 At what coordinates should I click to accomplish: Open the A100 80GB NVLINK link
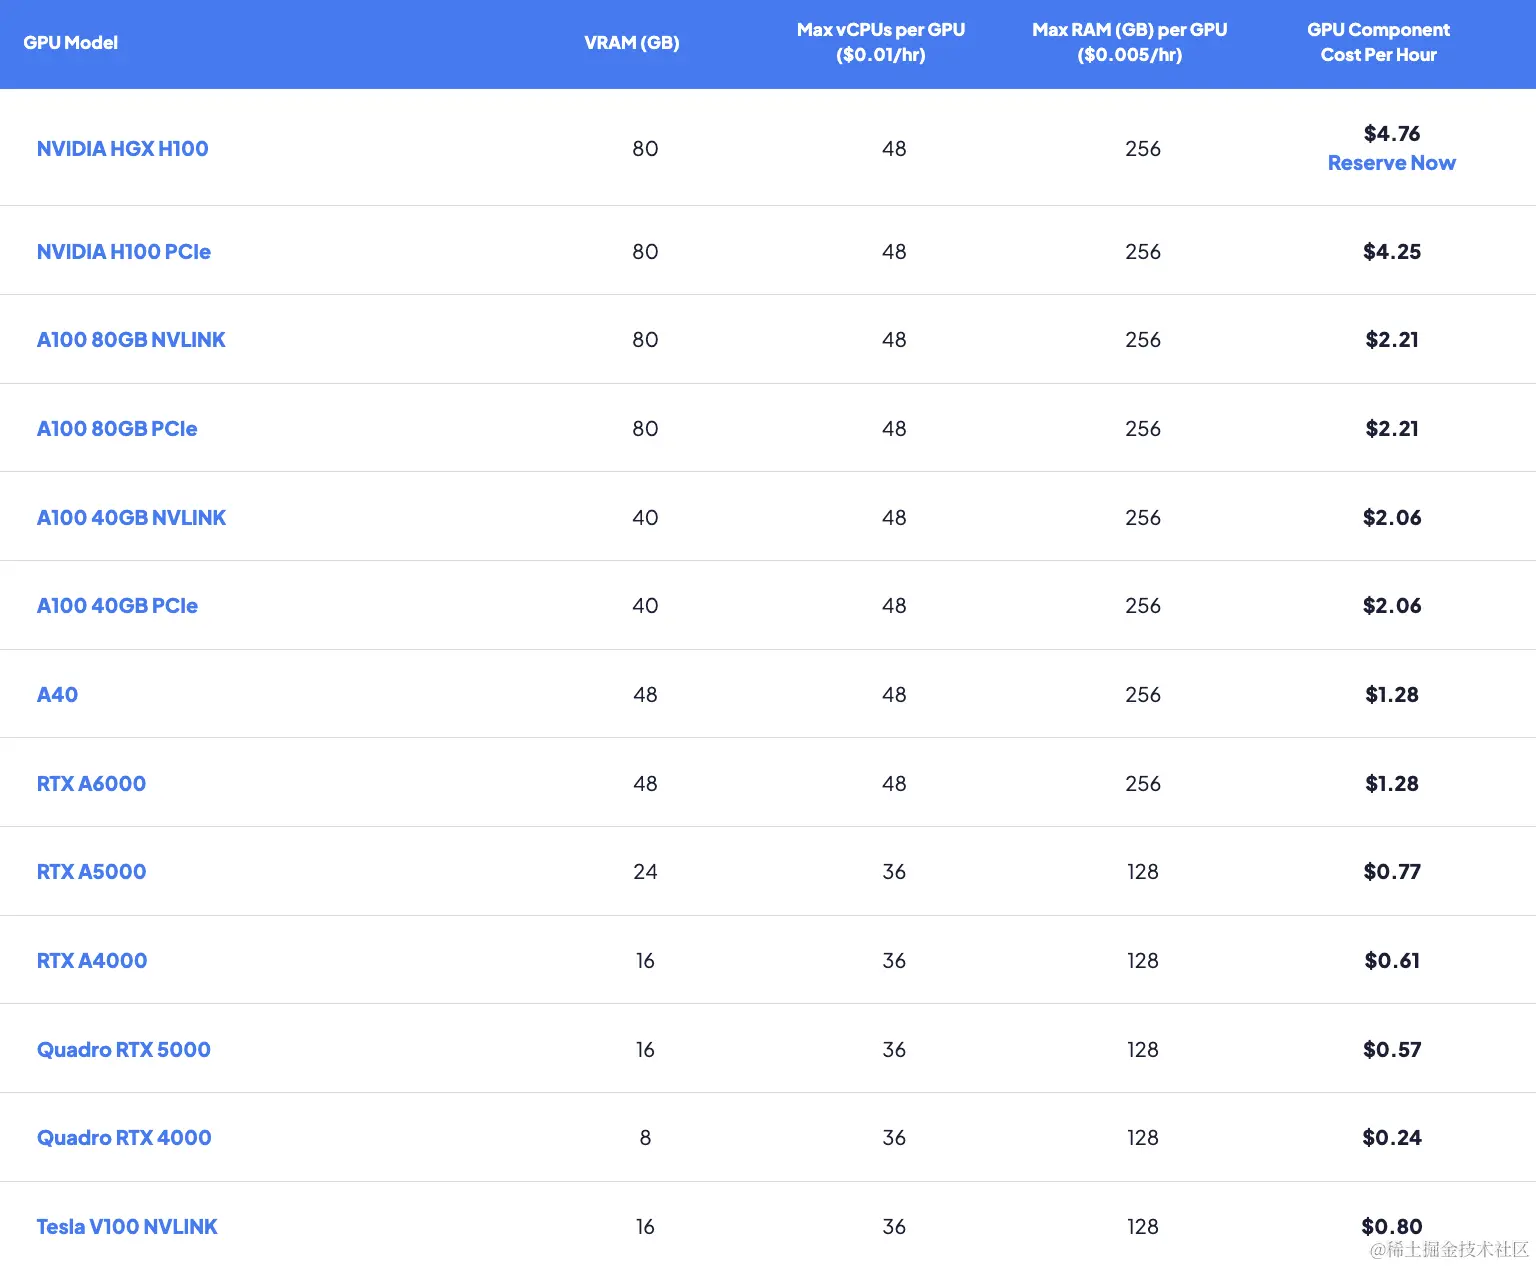click(131, 339)
